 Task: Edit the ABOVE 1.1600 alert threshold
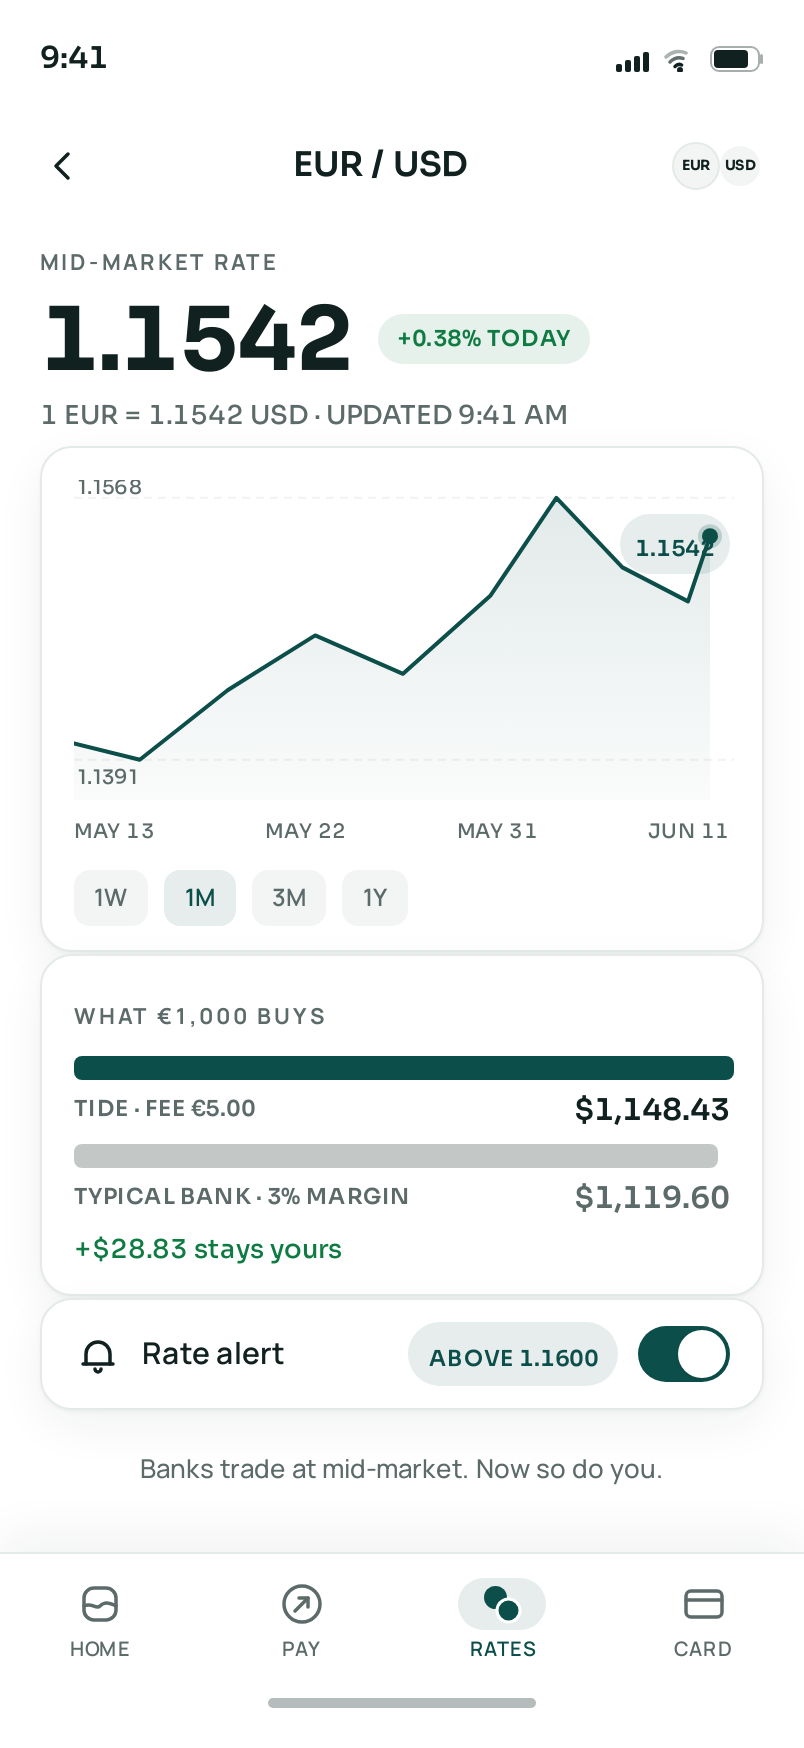click(513, 1354)
